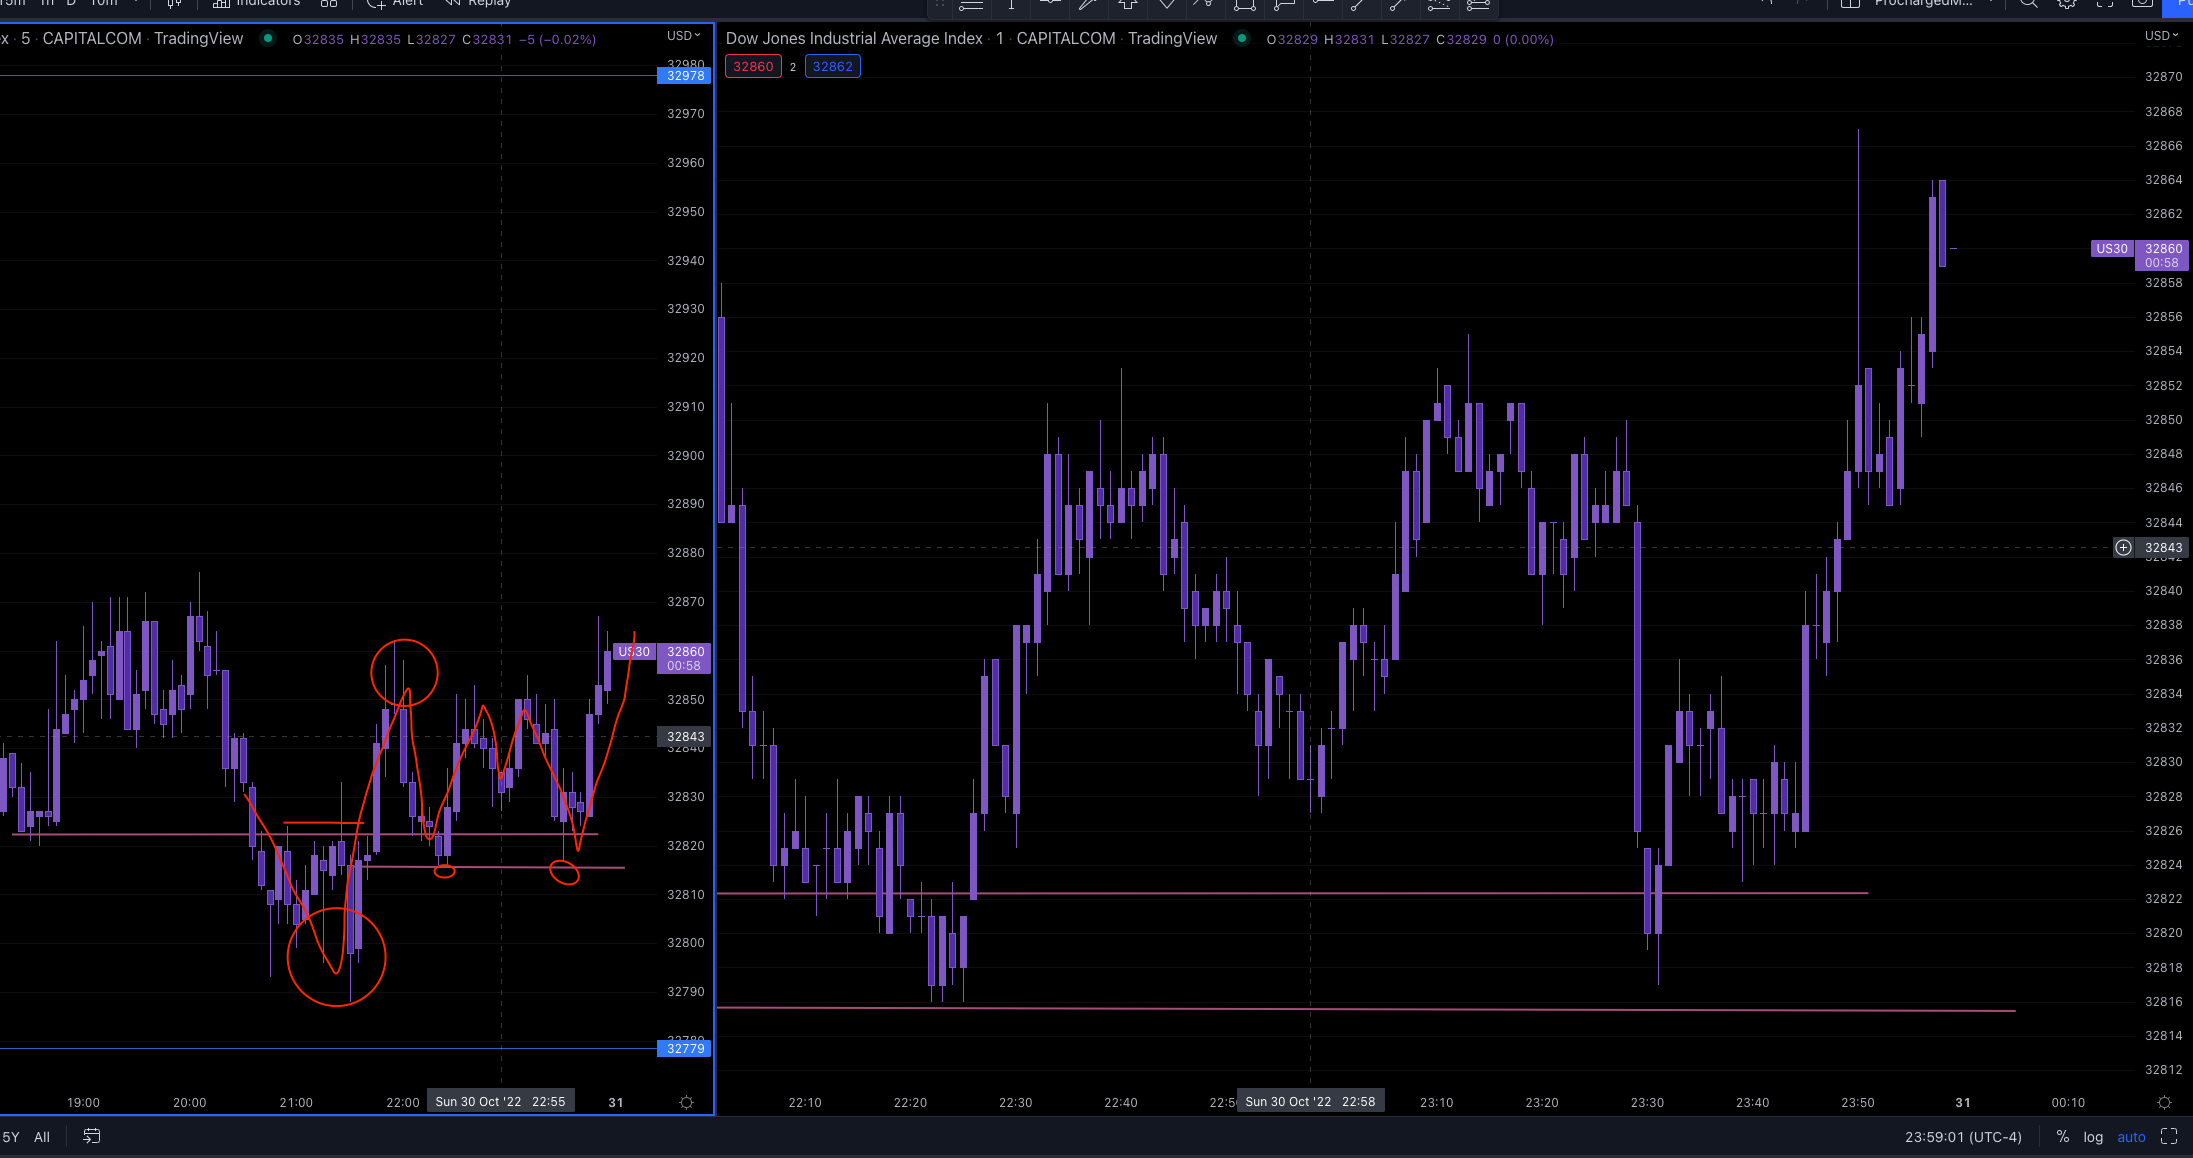Toggle percent scale mode
The width and height of the screenshot is (2193, 1158).
(x=2062, y=1137)
